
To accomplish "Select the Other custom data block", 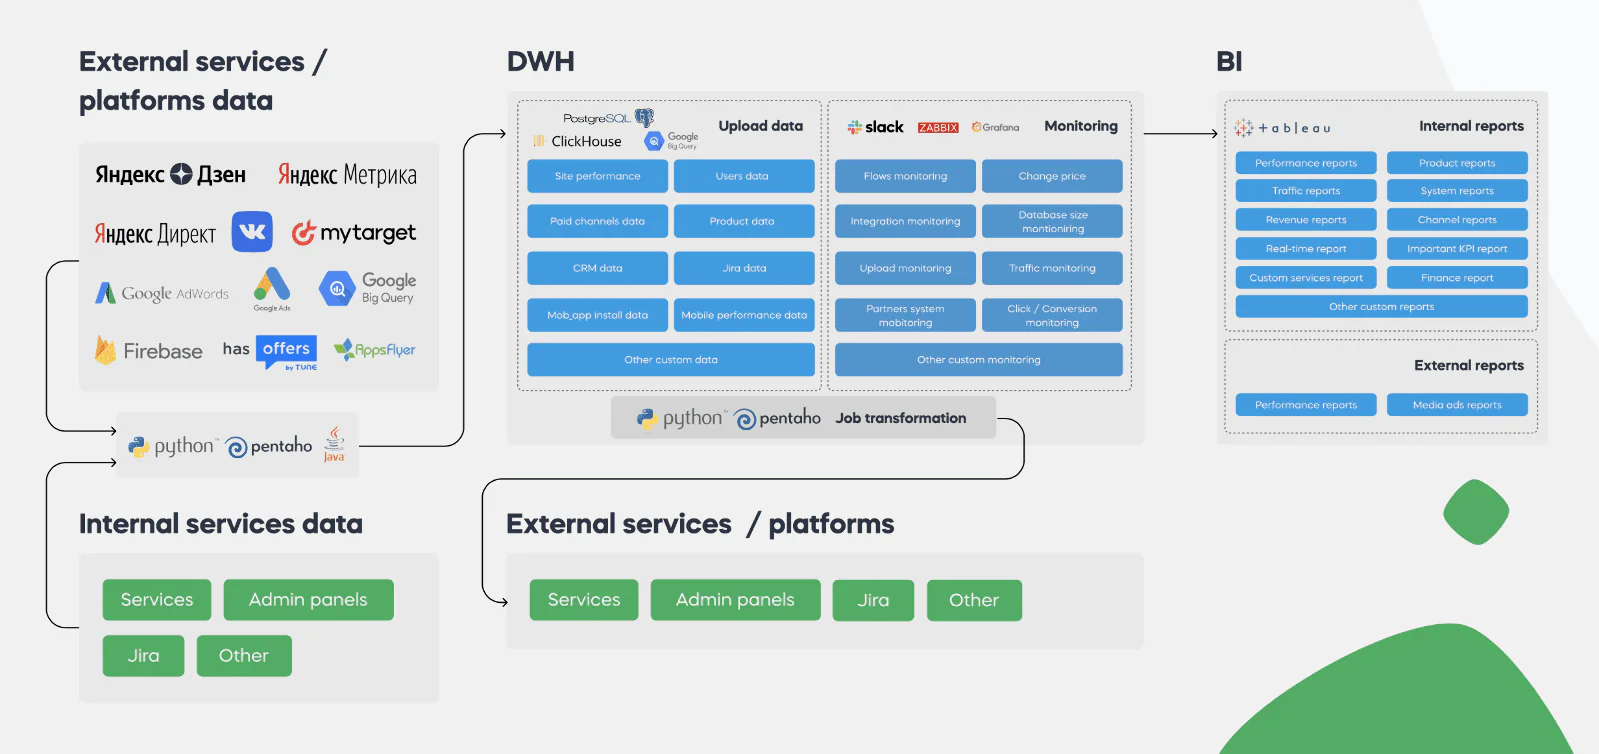I will click(x=671, y=360).
